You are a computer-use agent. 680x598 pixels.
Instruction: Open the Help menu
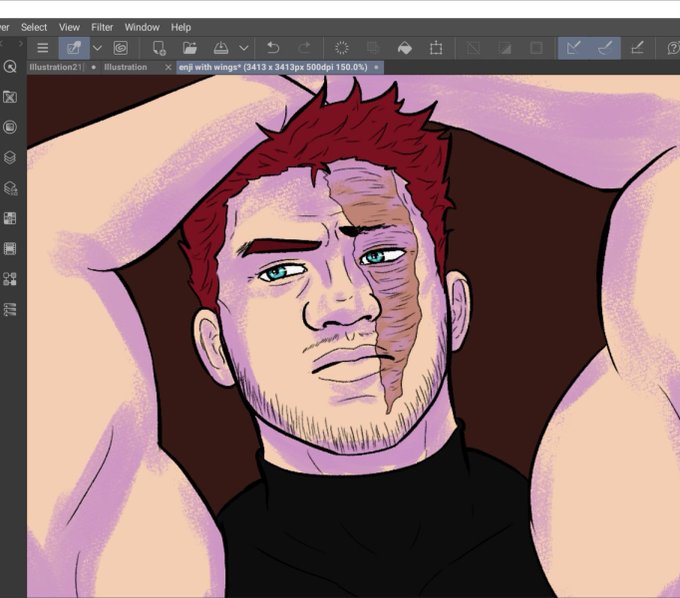click(181, 27)
